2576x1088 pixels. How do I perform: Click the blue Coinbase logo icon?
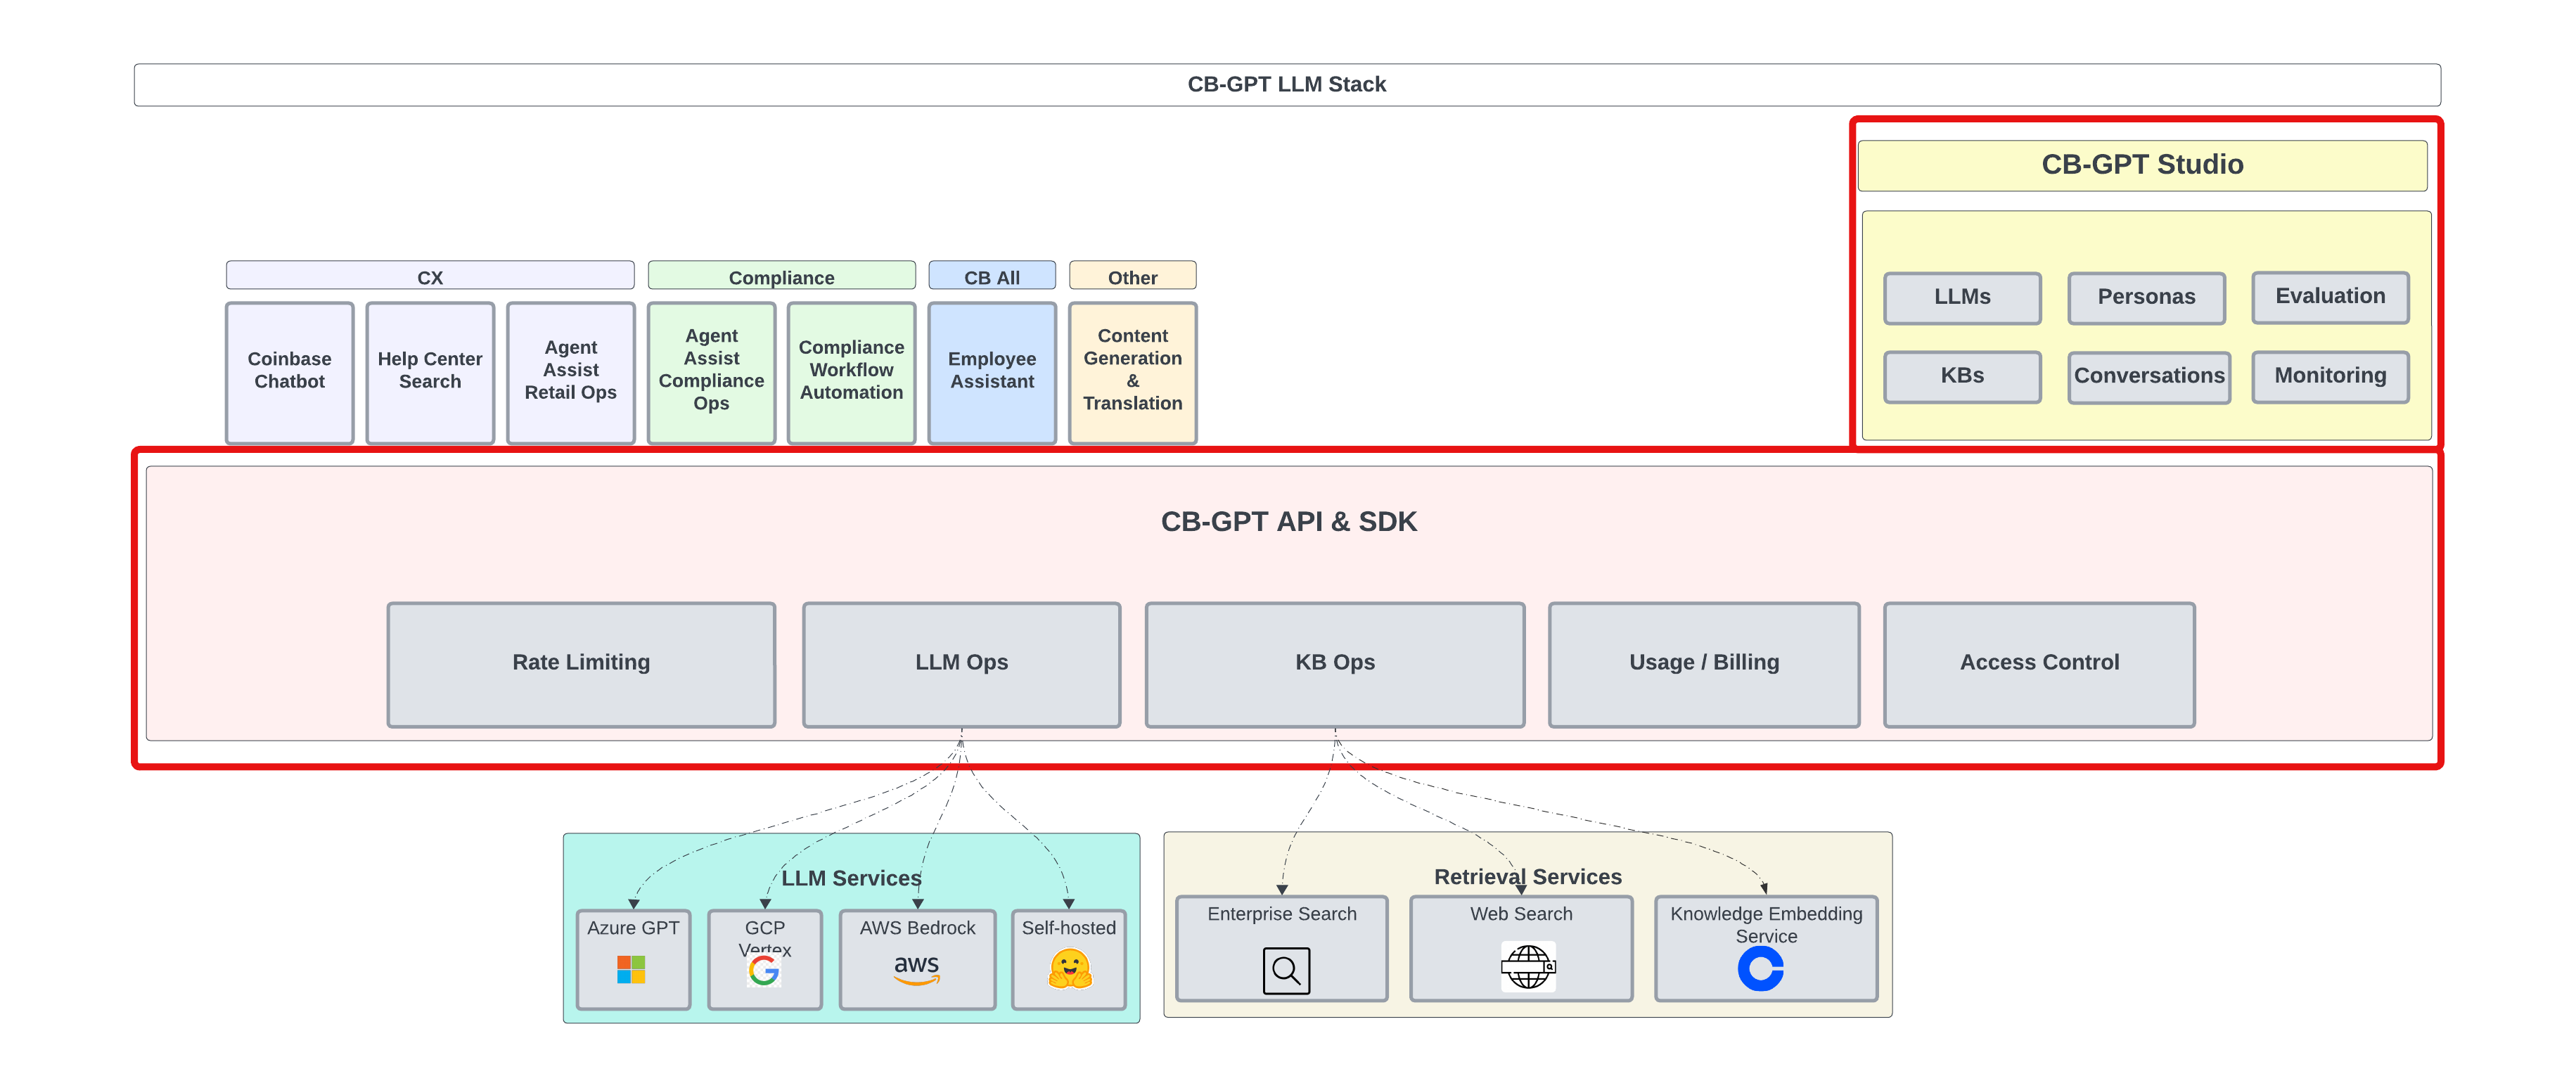(1760, 969)
